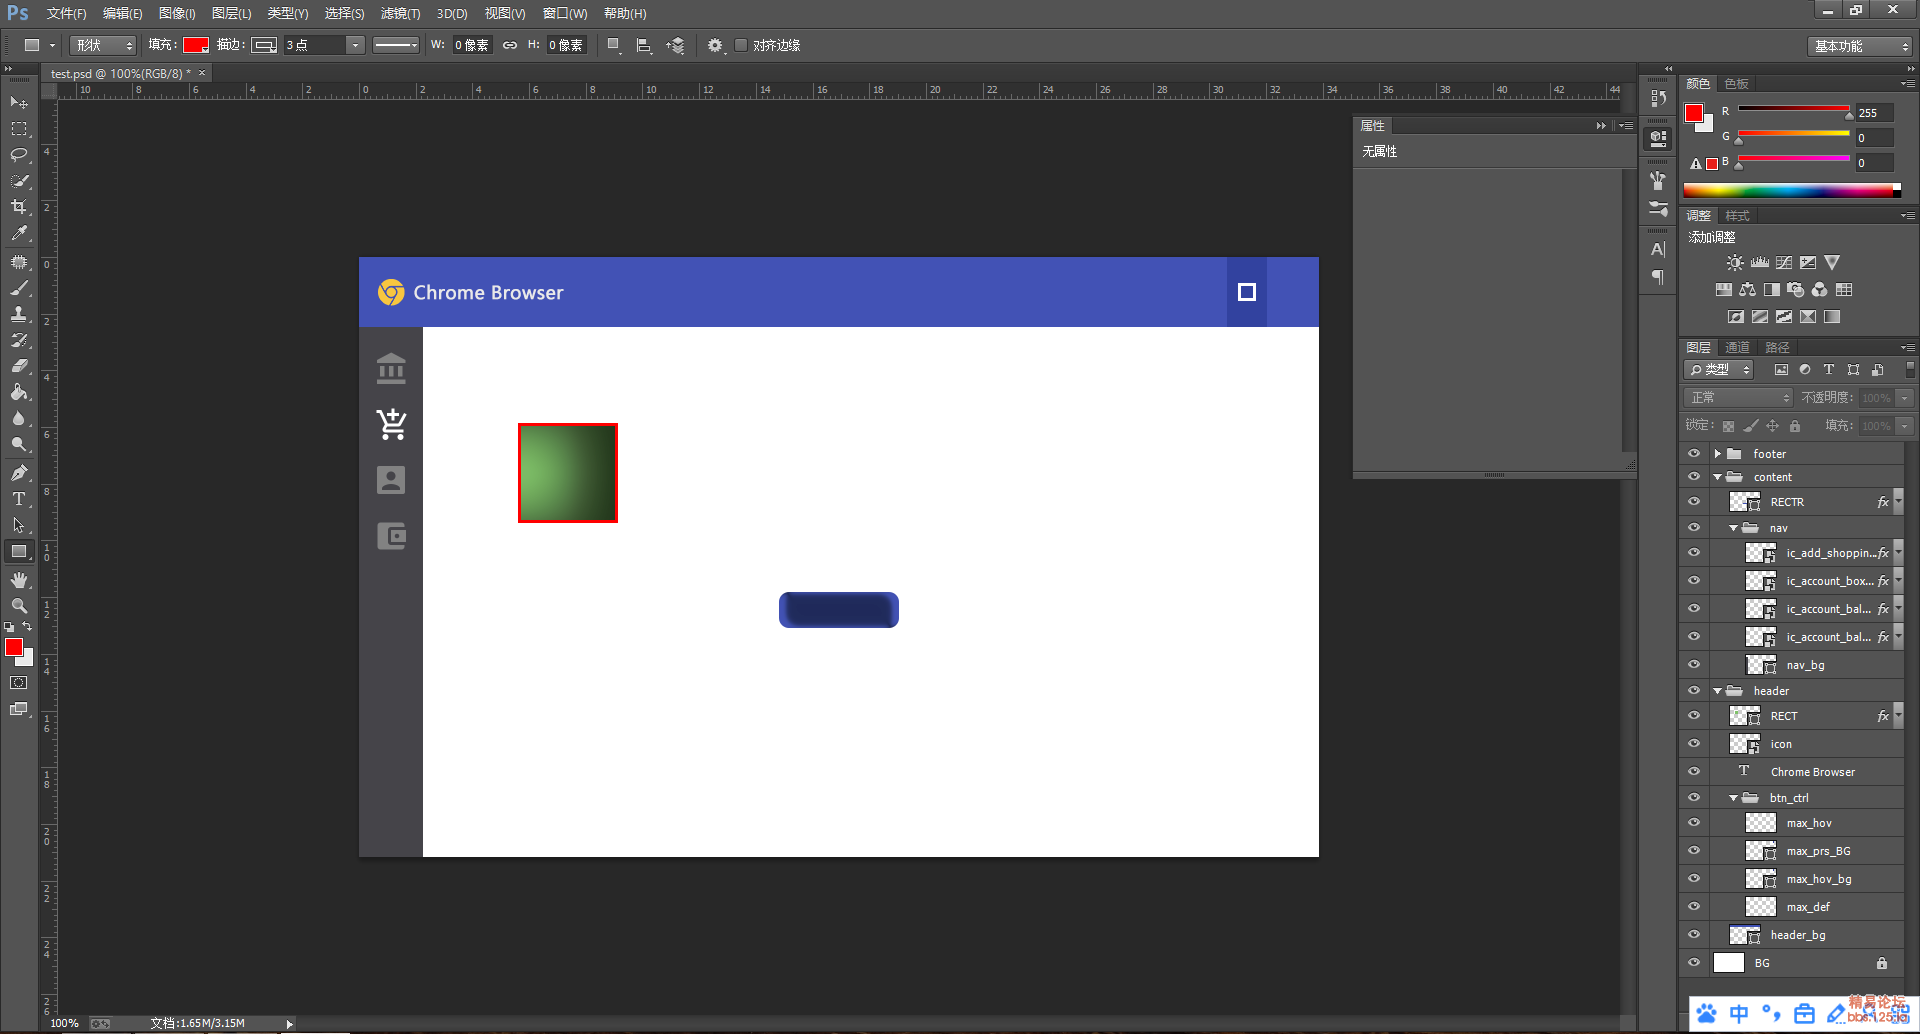Select the Pen tool
Viewport: 1920px width, 1034px height.
coord(19,473)
